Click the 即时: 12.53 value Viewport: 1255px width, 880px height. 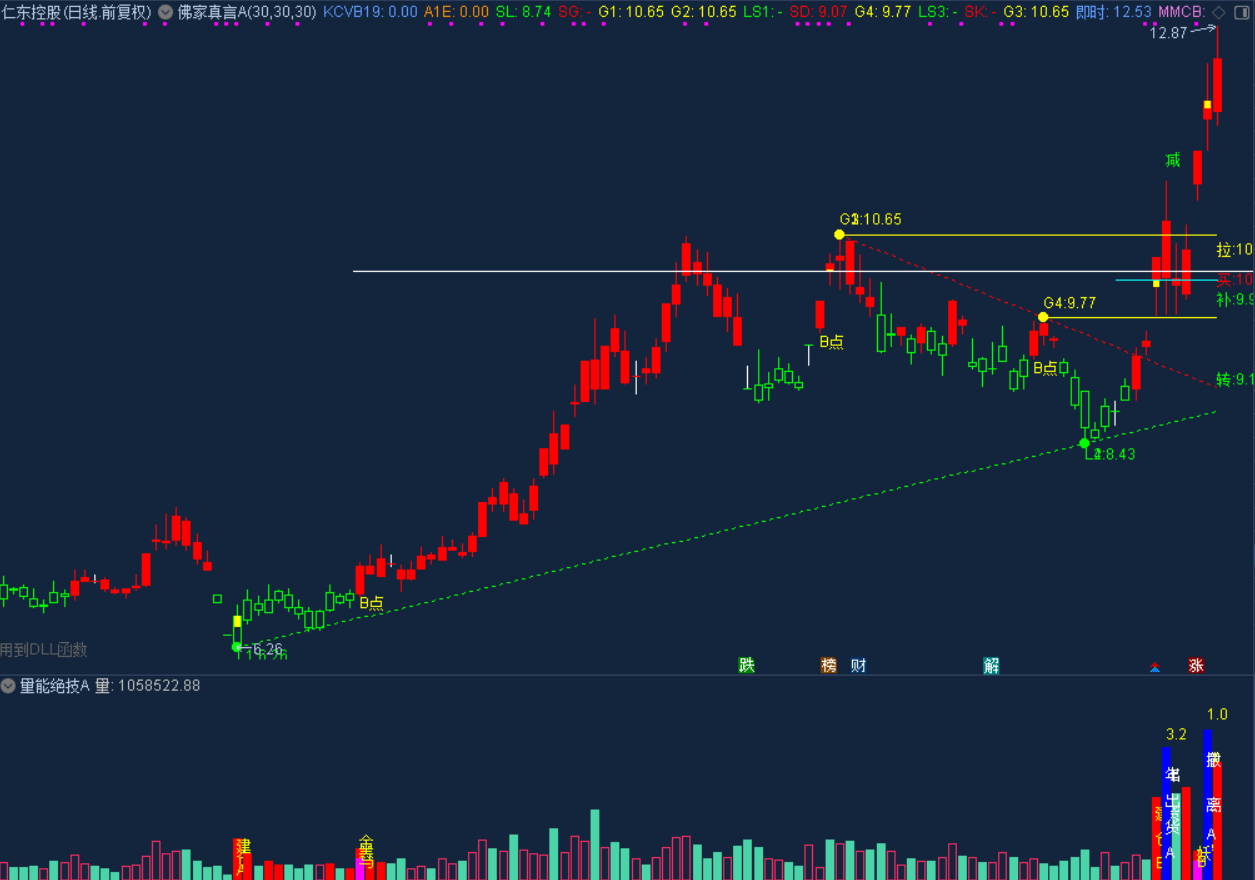tap(1113, 12)
